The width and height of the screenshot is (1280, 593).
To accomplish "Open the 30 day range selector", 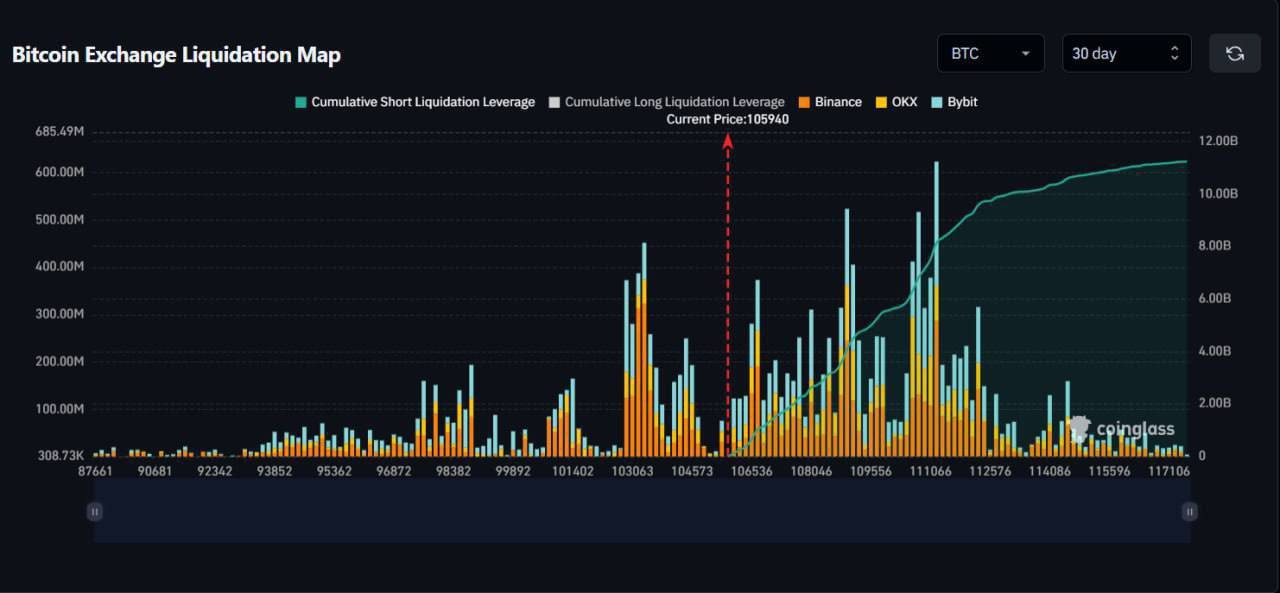I will (x=1112, y=54).
